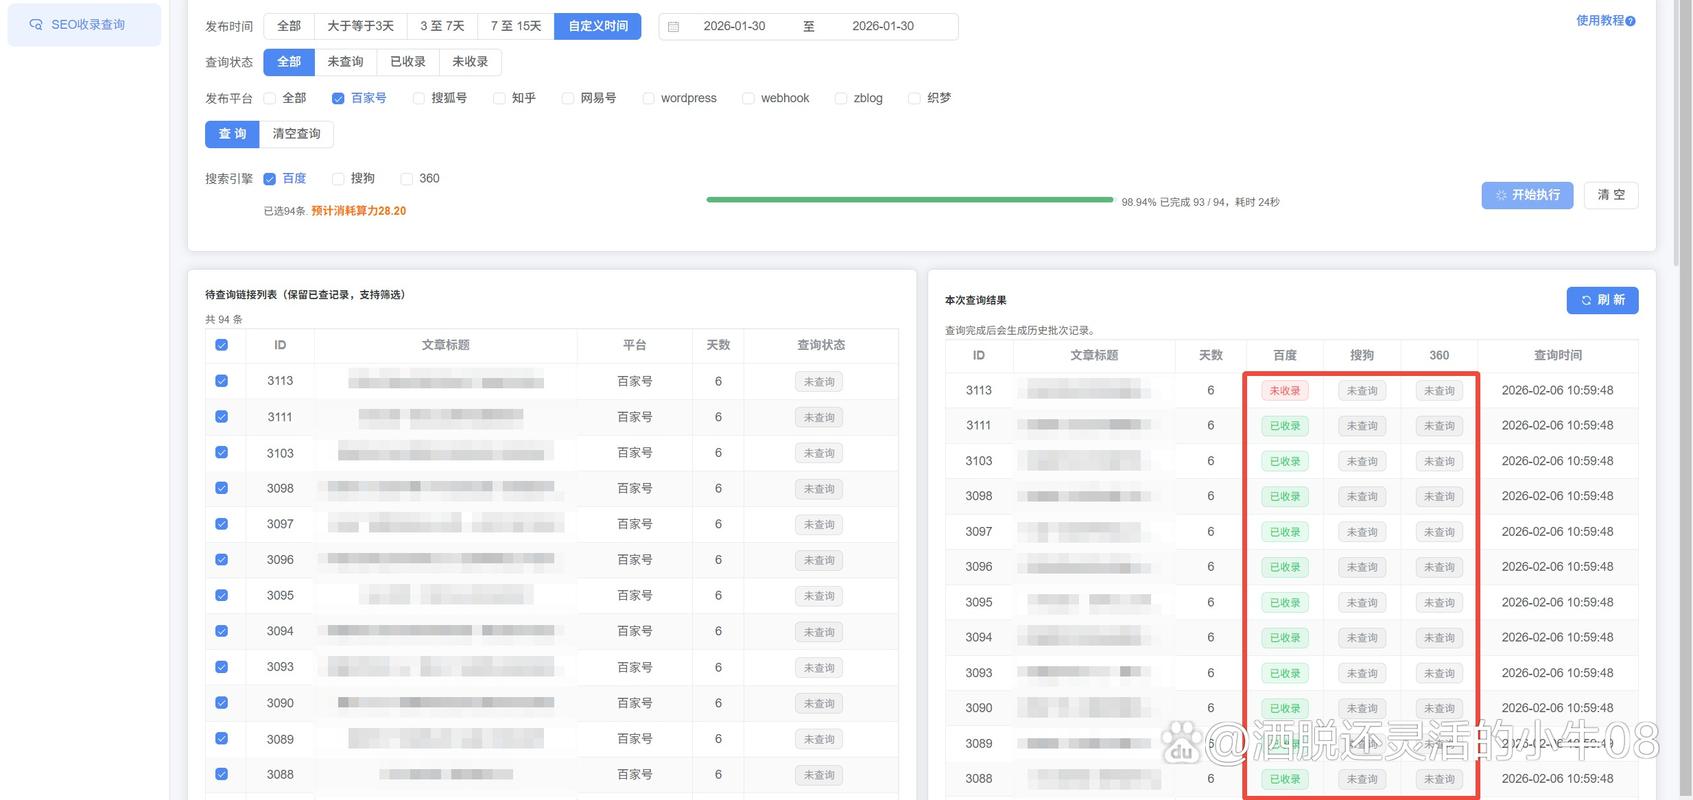Viewport: 1693px width, 800px height.
Task: Uncheck the row 3097 checkbox
Action: pyautogui.click(x=222, y=524)
